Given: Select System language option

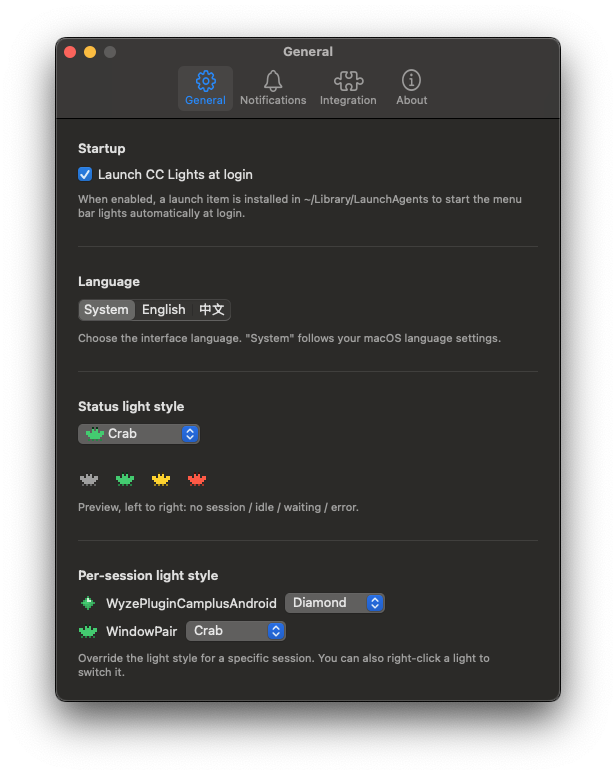Looking at the screenshot, I should [106, 310].
